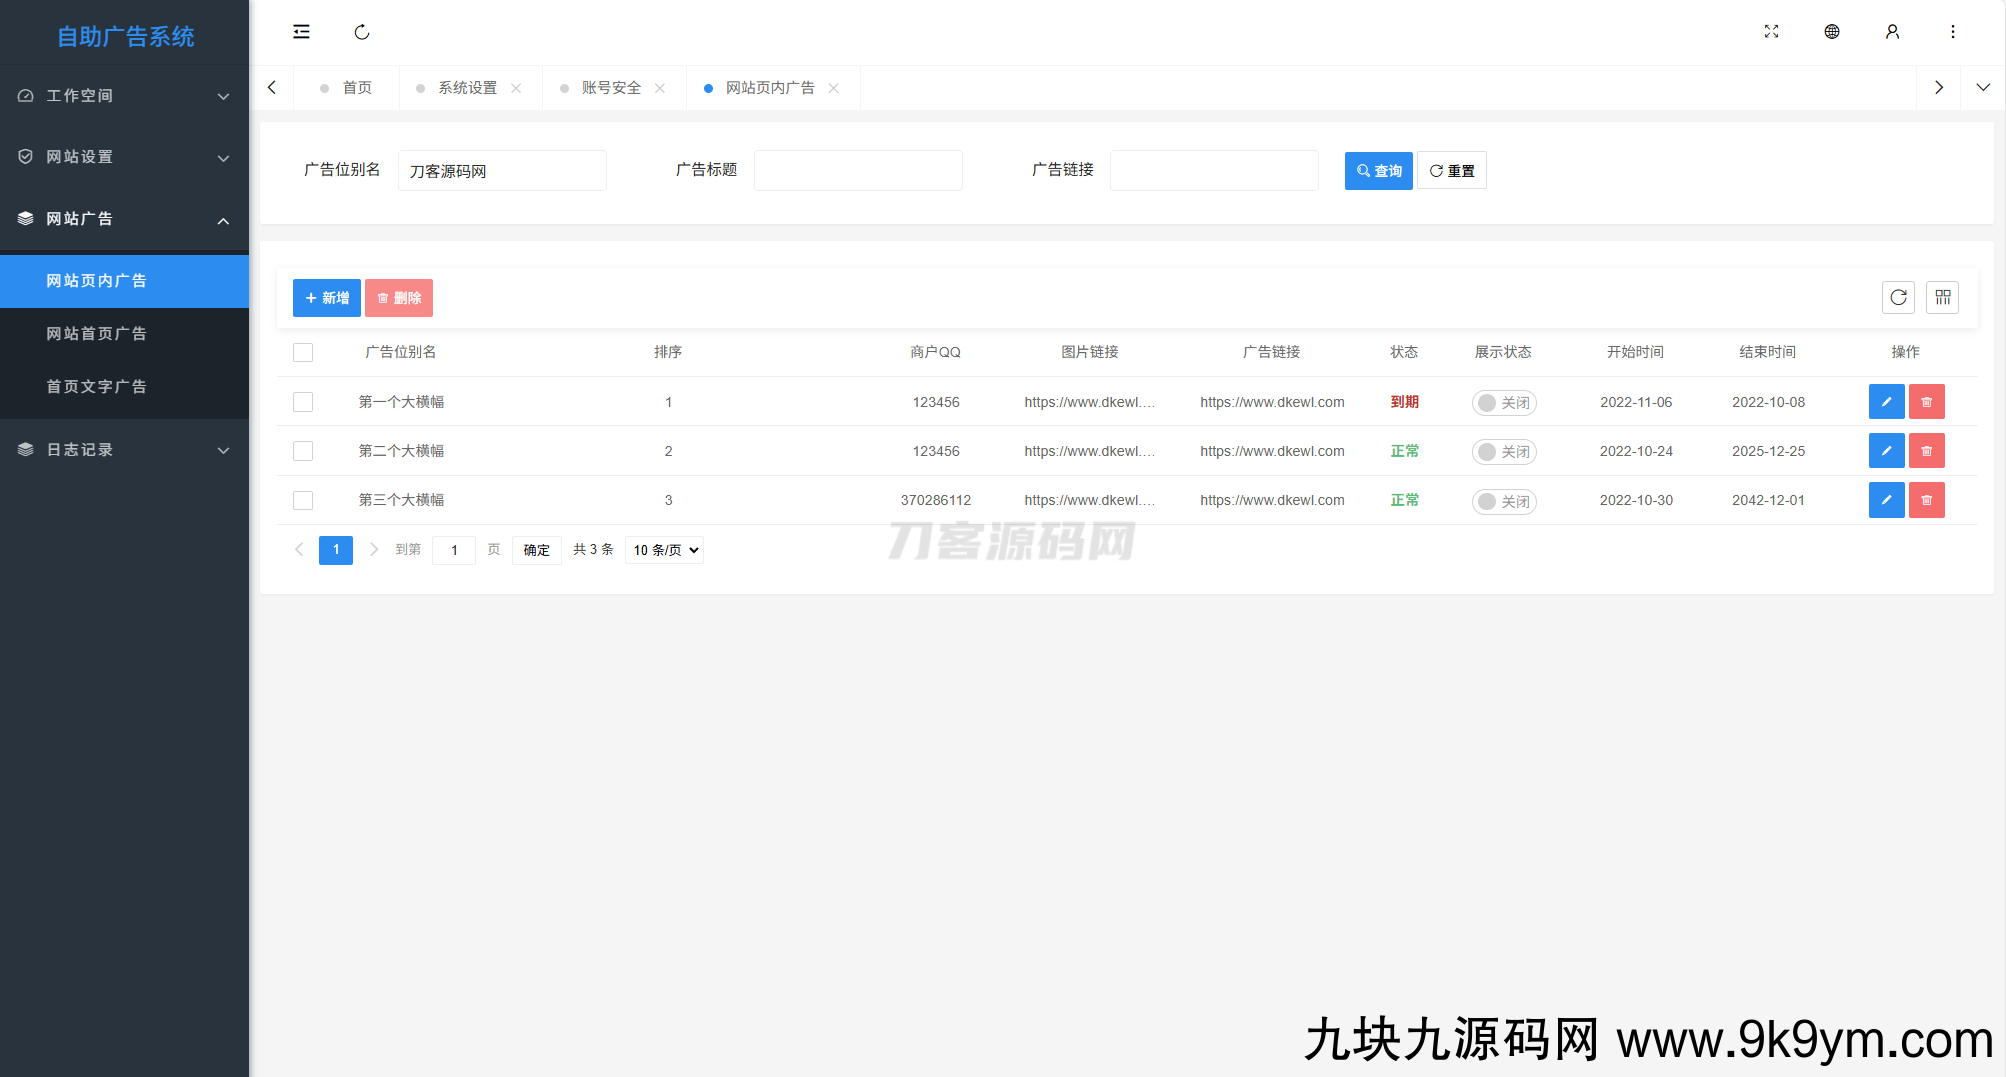The width and height of the screenshot is (2006, 1077).
Task: Expand the 工作空间 sidebar menu
Action: tap(124, 96)
